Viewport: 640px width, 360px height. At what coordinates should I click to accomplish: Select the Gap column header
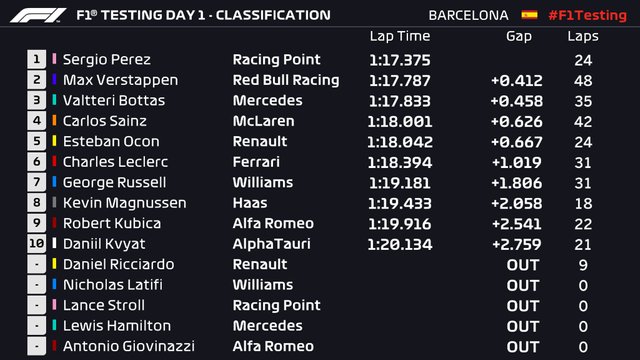click(x=519, y=37)
